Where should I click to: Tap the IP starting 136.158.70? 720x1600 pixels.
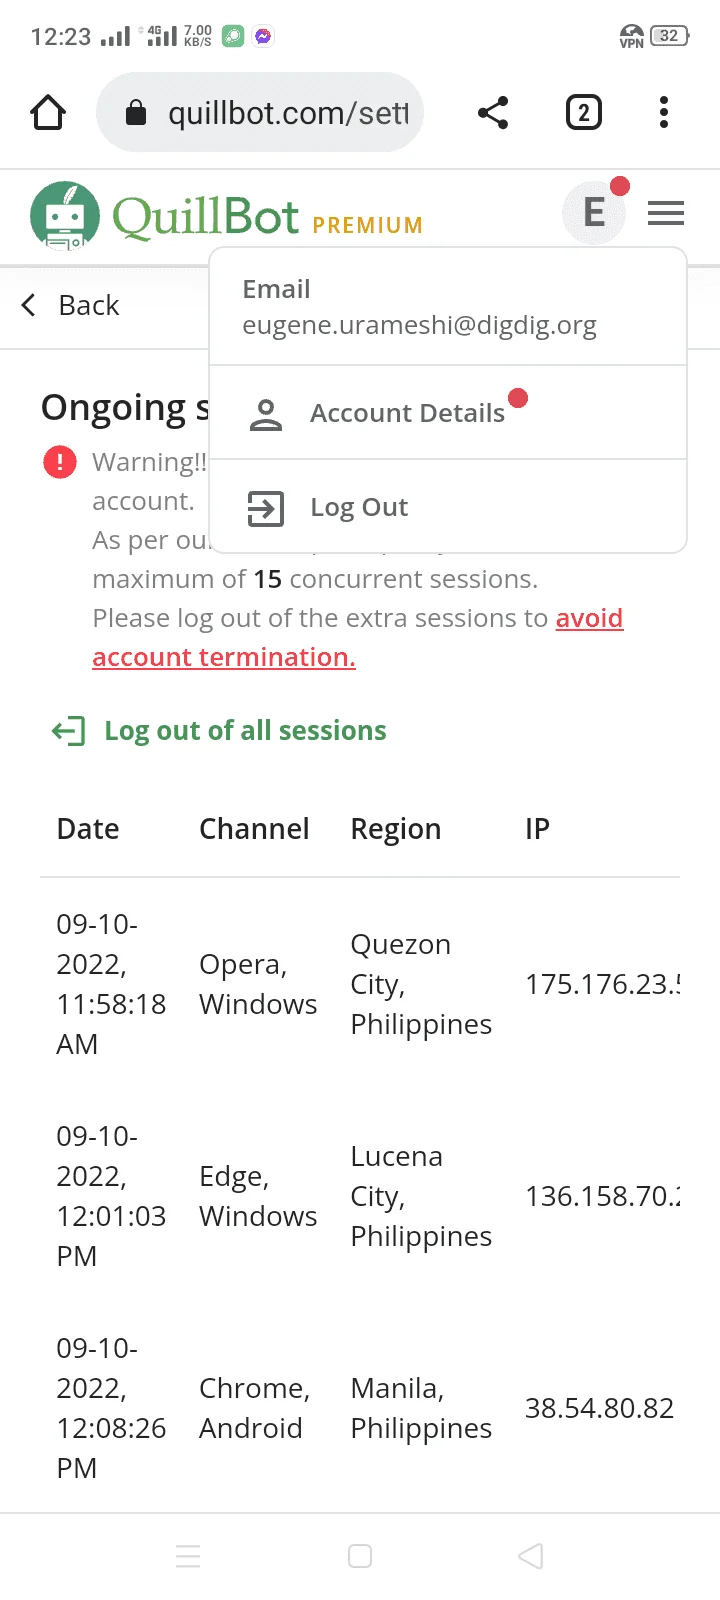coord(603,1196)
